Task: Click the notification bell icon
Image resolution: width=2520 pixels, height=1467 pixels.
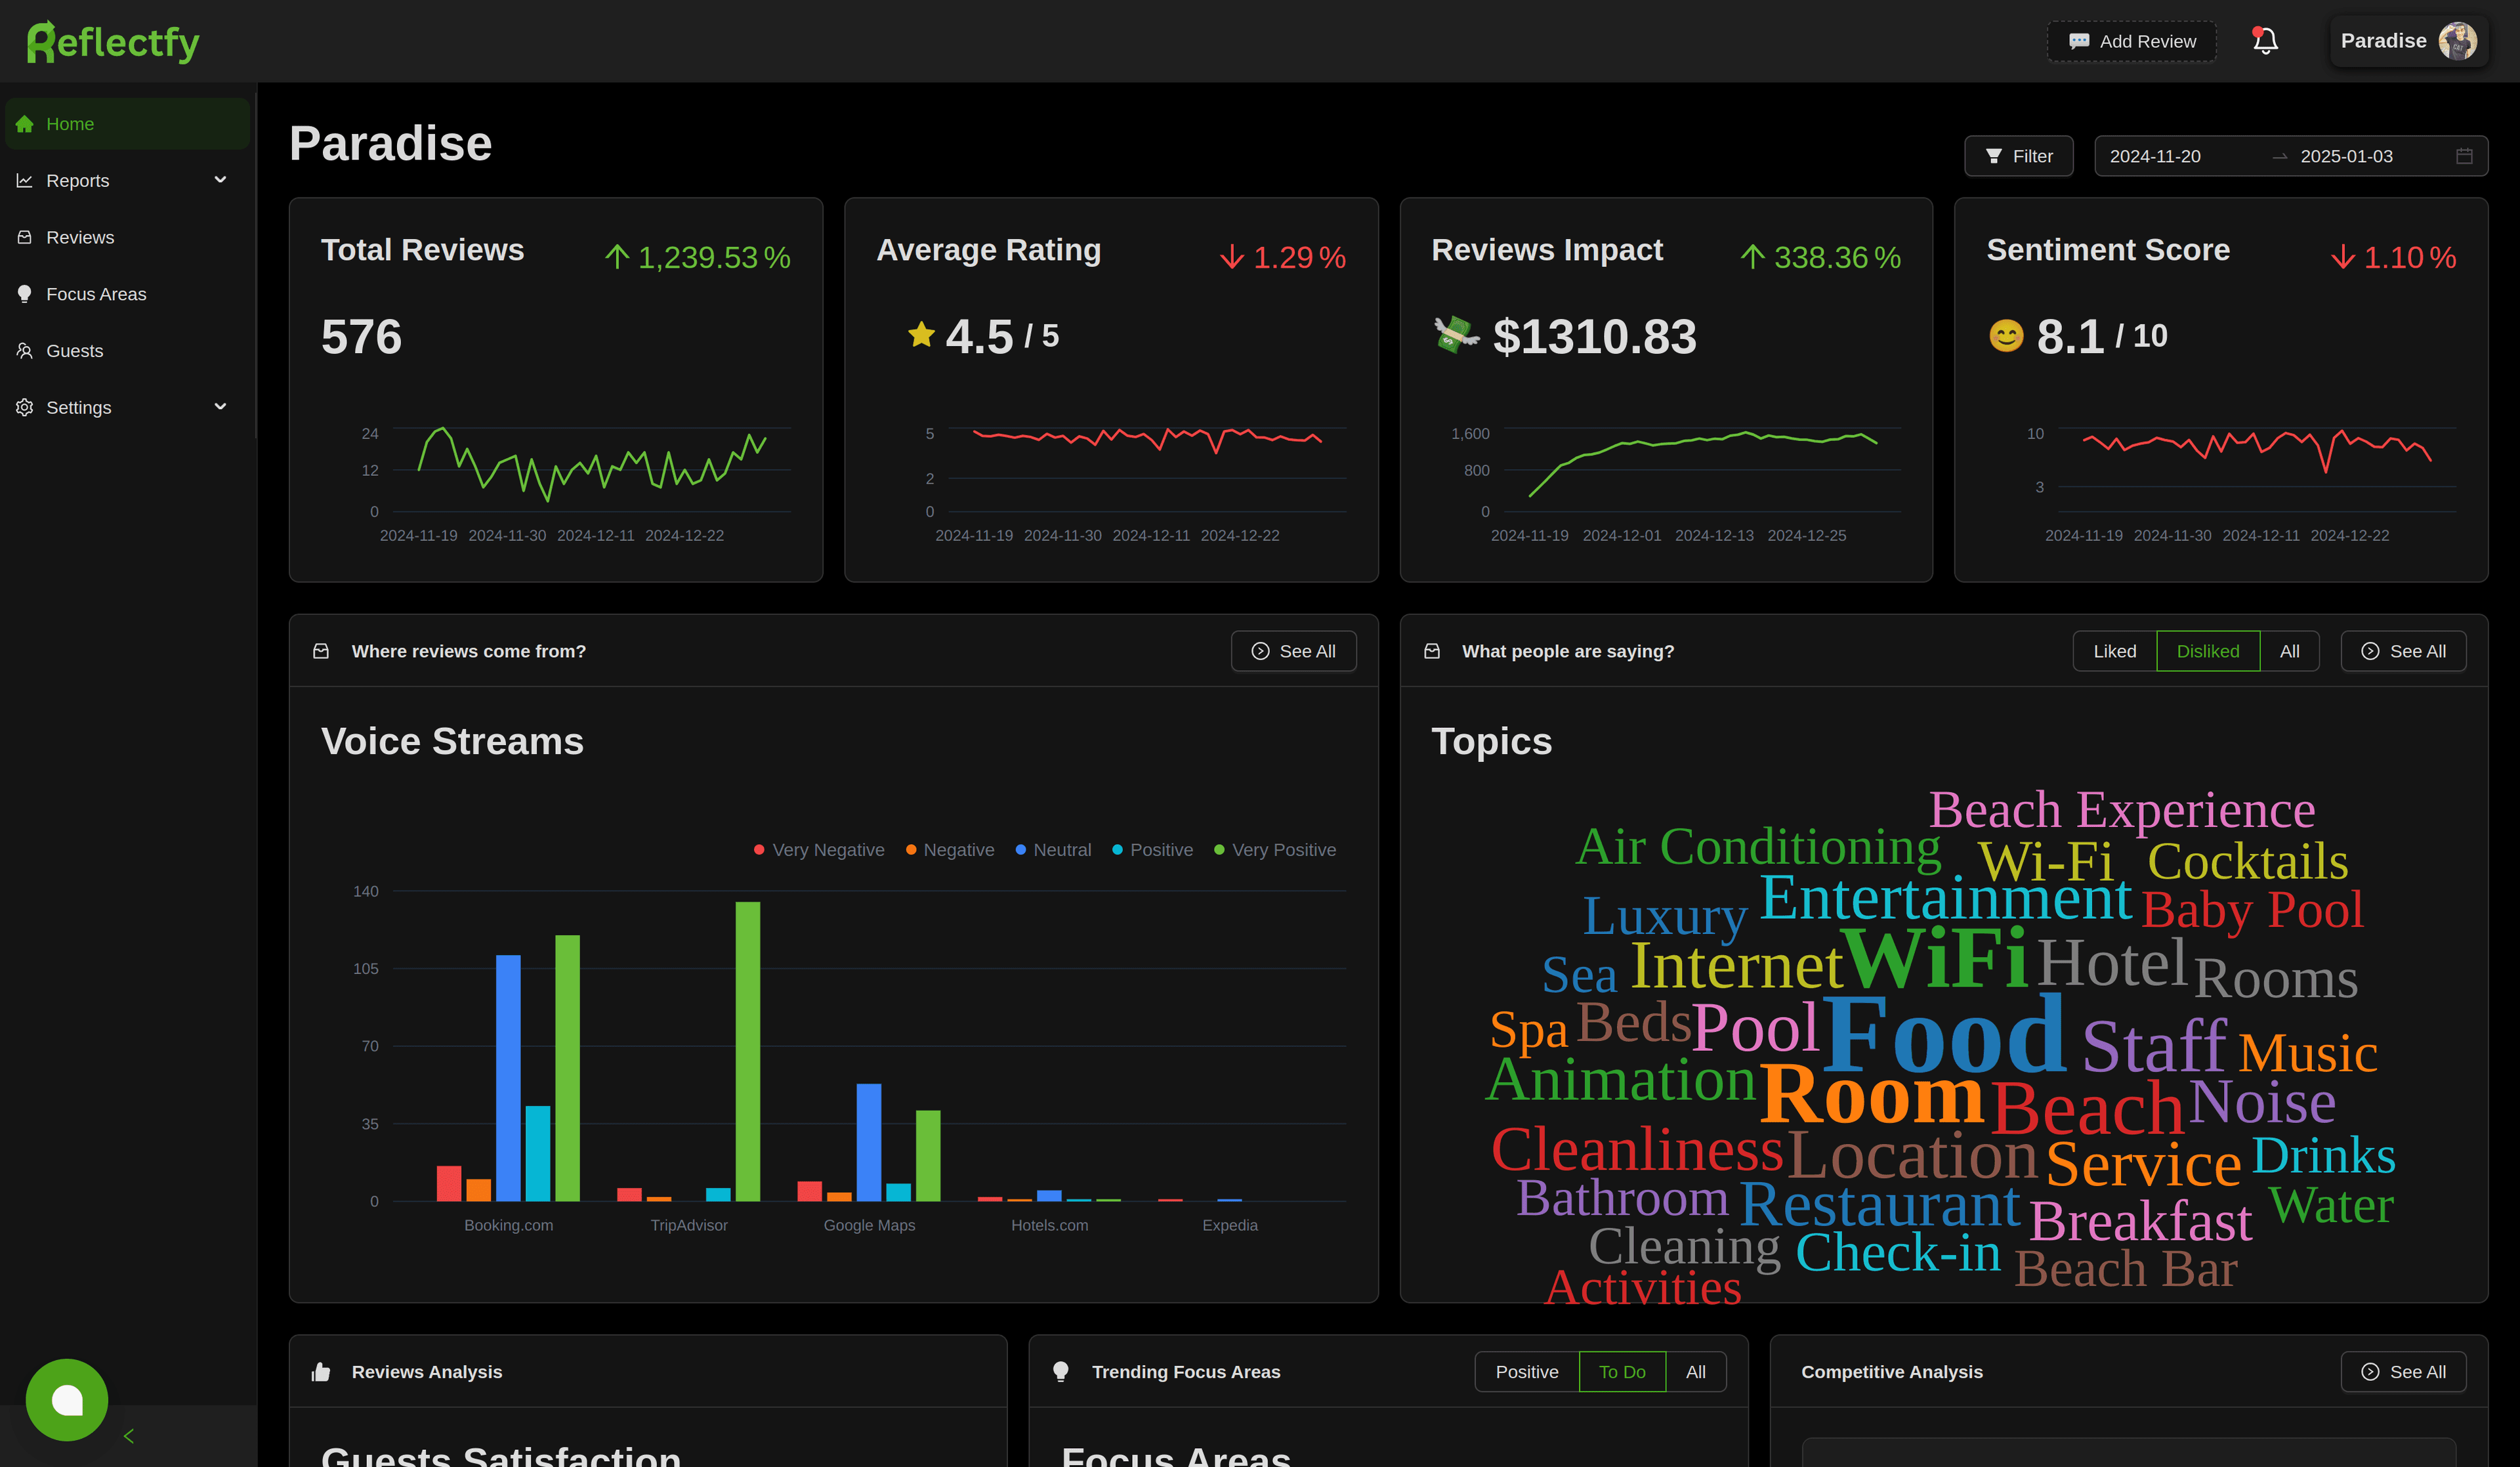Action: click(x=2265, y=41)
